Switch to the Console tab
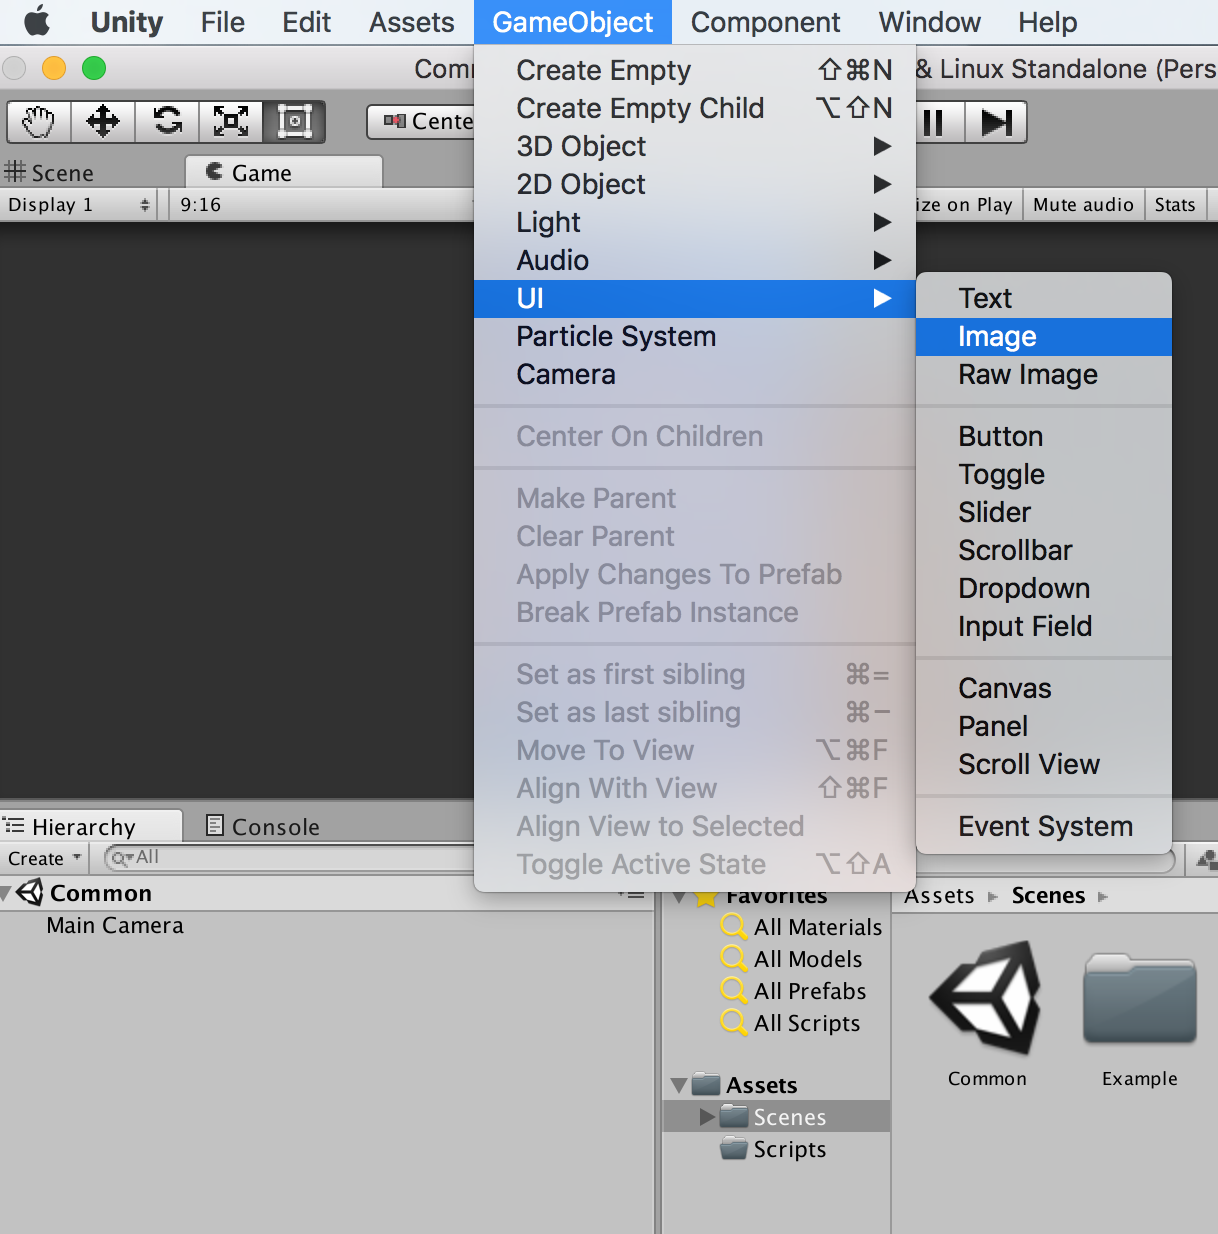This screenshot has height=1234, width=1218. (x=263, y=827)
